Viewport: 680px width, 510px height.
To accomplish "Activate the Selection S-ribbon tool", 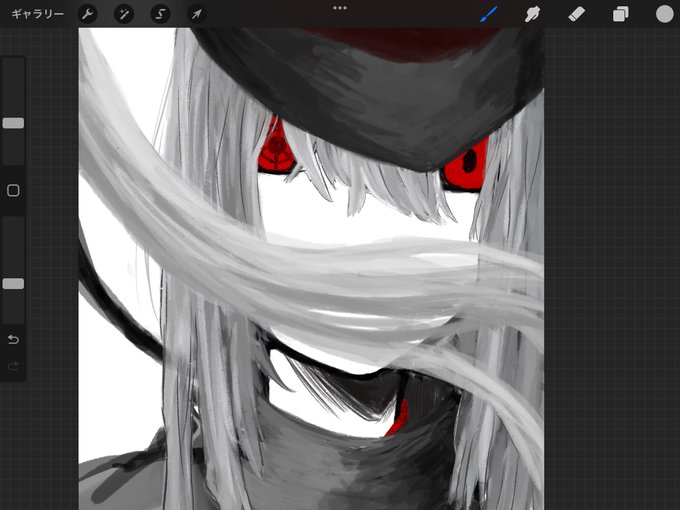I will click(160, 14).
